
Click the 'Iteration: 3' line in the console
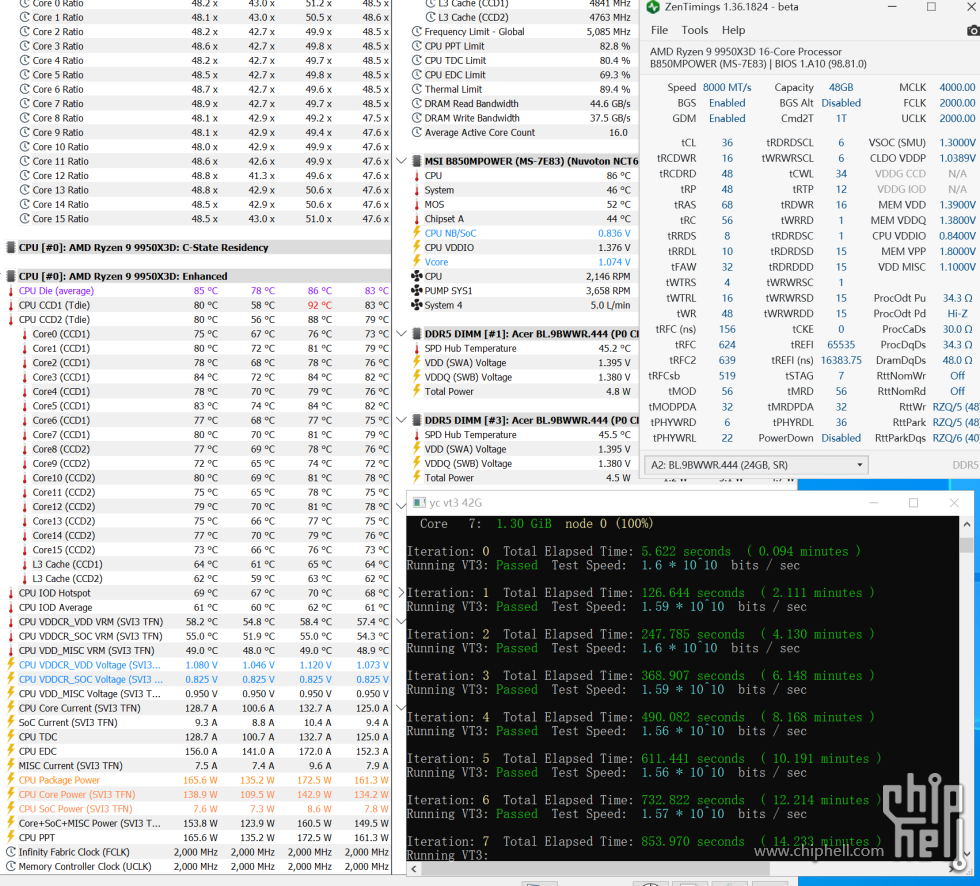click(x=641, y=675)
